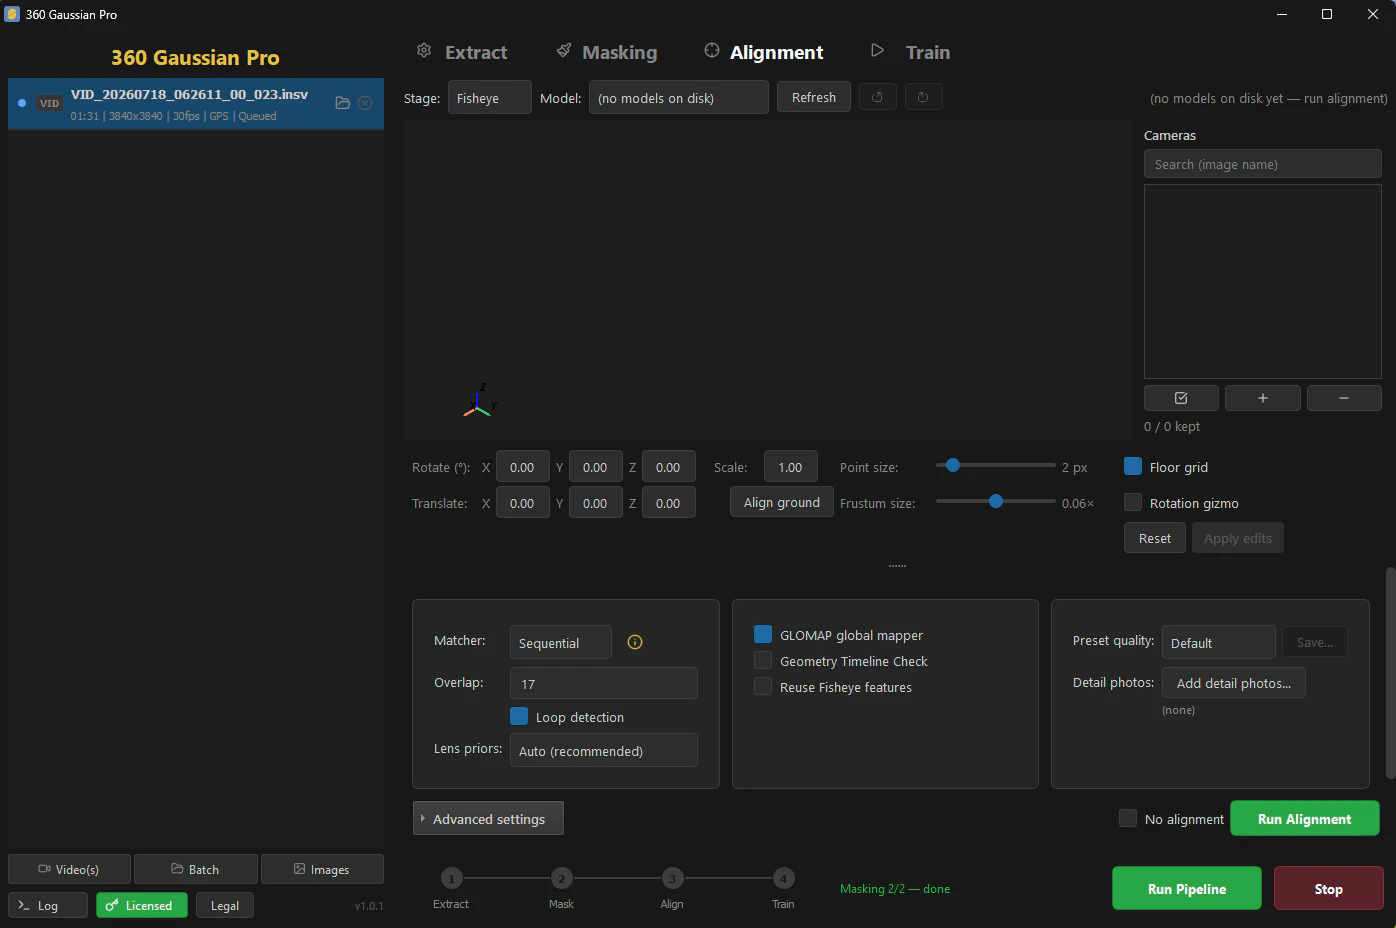Click the Cameras search field
The height and width of the screenshot is (928, 1396).
click(1263, 164)
